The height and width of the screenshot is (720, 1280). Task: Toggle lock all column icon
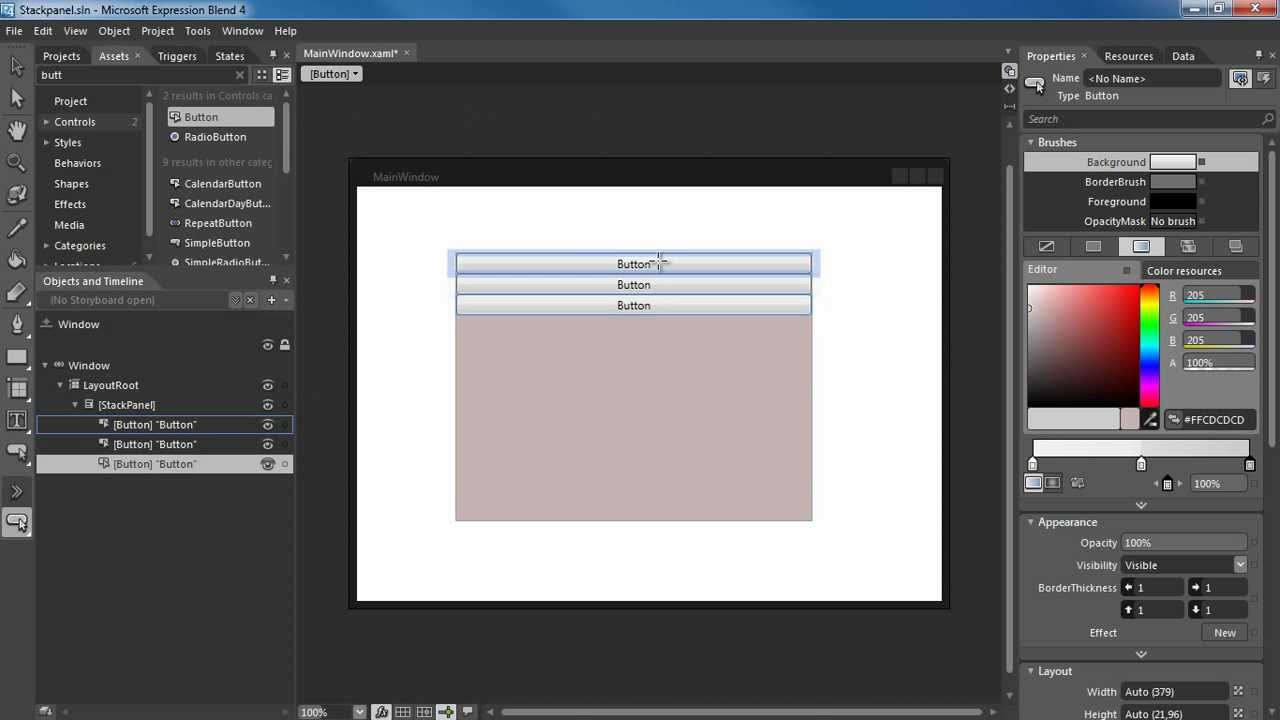[x=285, y=345]
